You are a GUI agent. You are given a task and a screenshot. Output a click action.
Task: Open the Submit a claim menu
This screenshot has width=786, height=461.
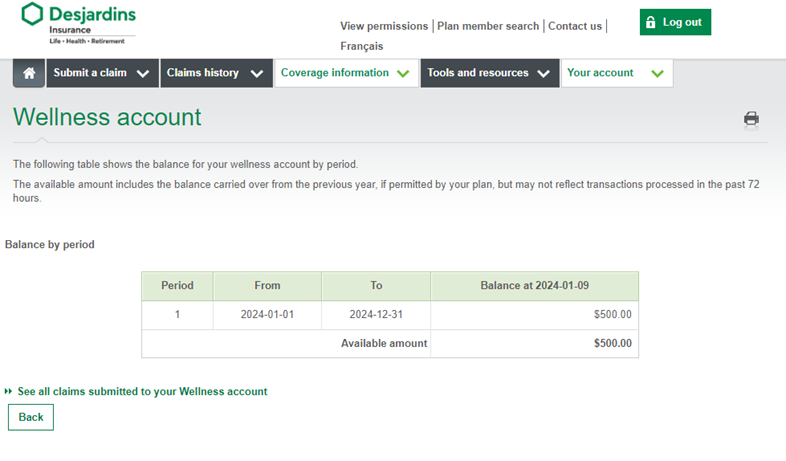(x=90, y=73)
